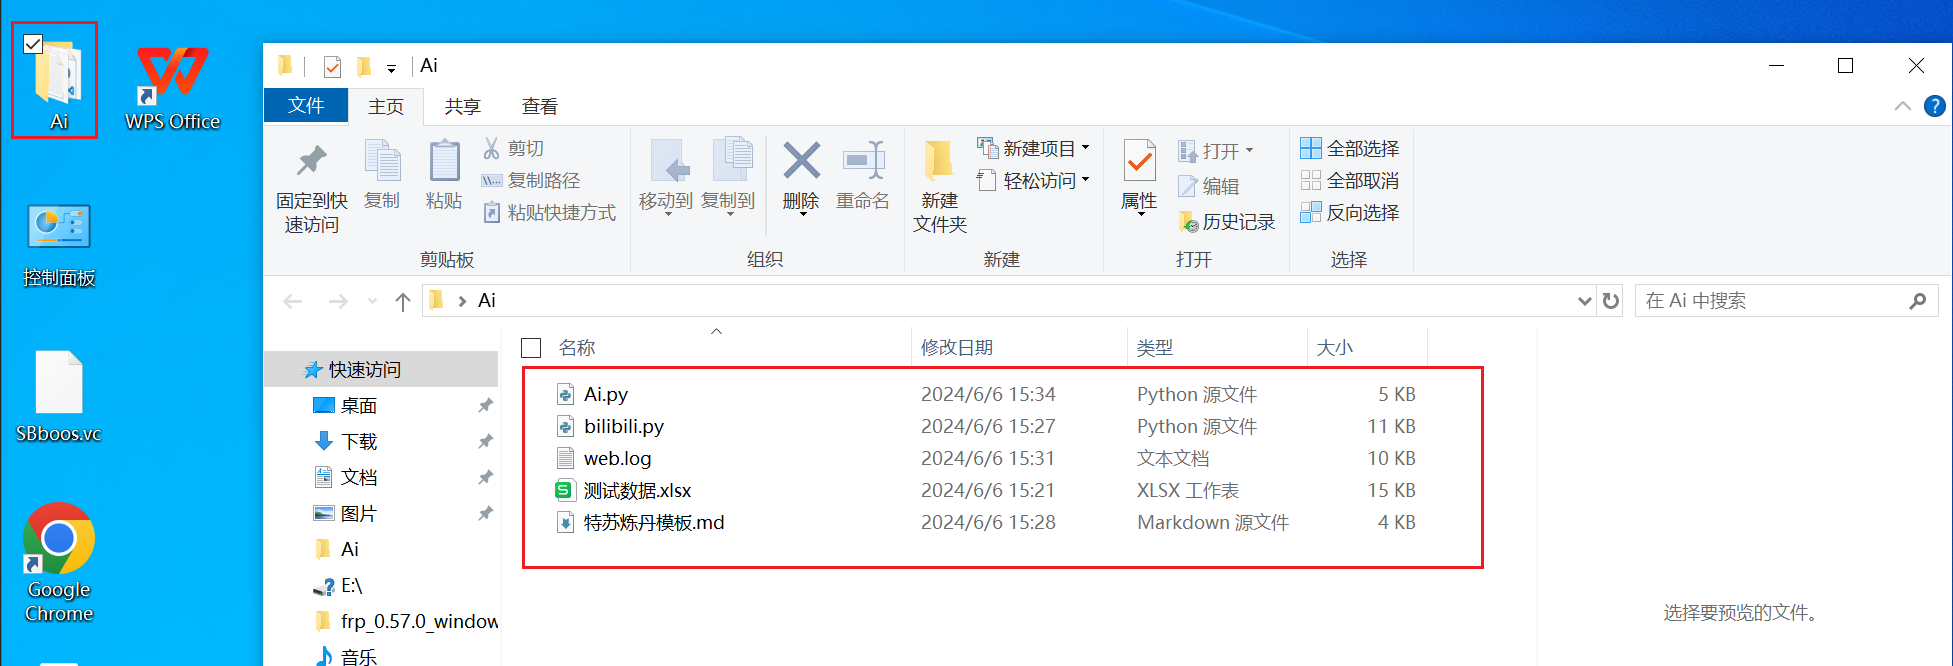The width and height of the screenshot is (1953, 666).
Task: Click the refresh icon beside address bar
Action: pos(1610,301)
